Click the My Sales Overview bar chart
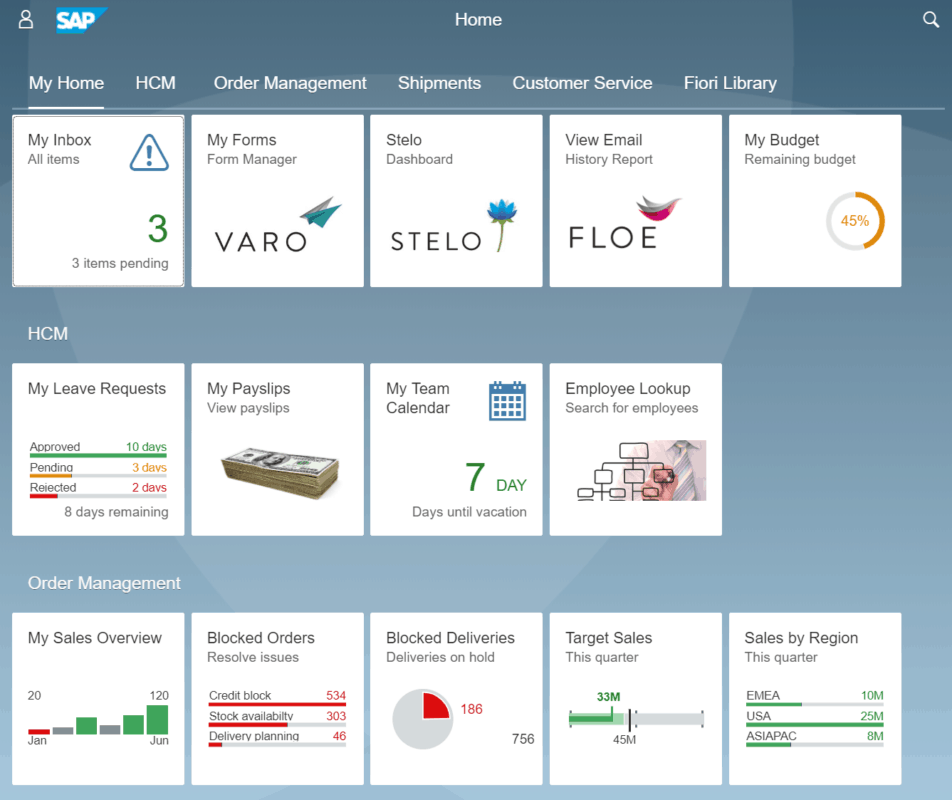Screen dimensions: 952x800 point(98,720)
